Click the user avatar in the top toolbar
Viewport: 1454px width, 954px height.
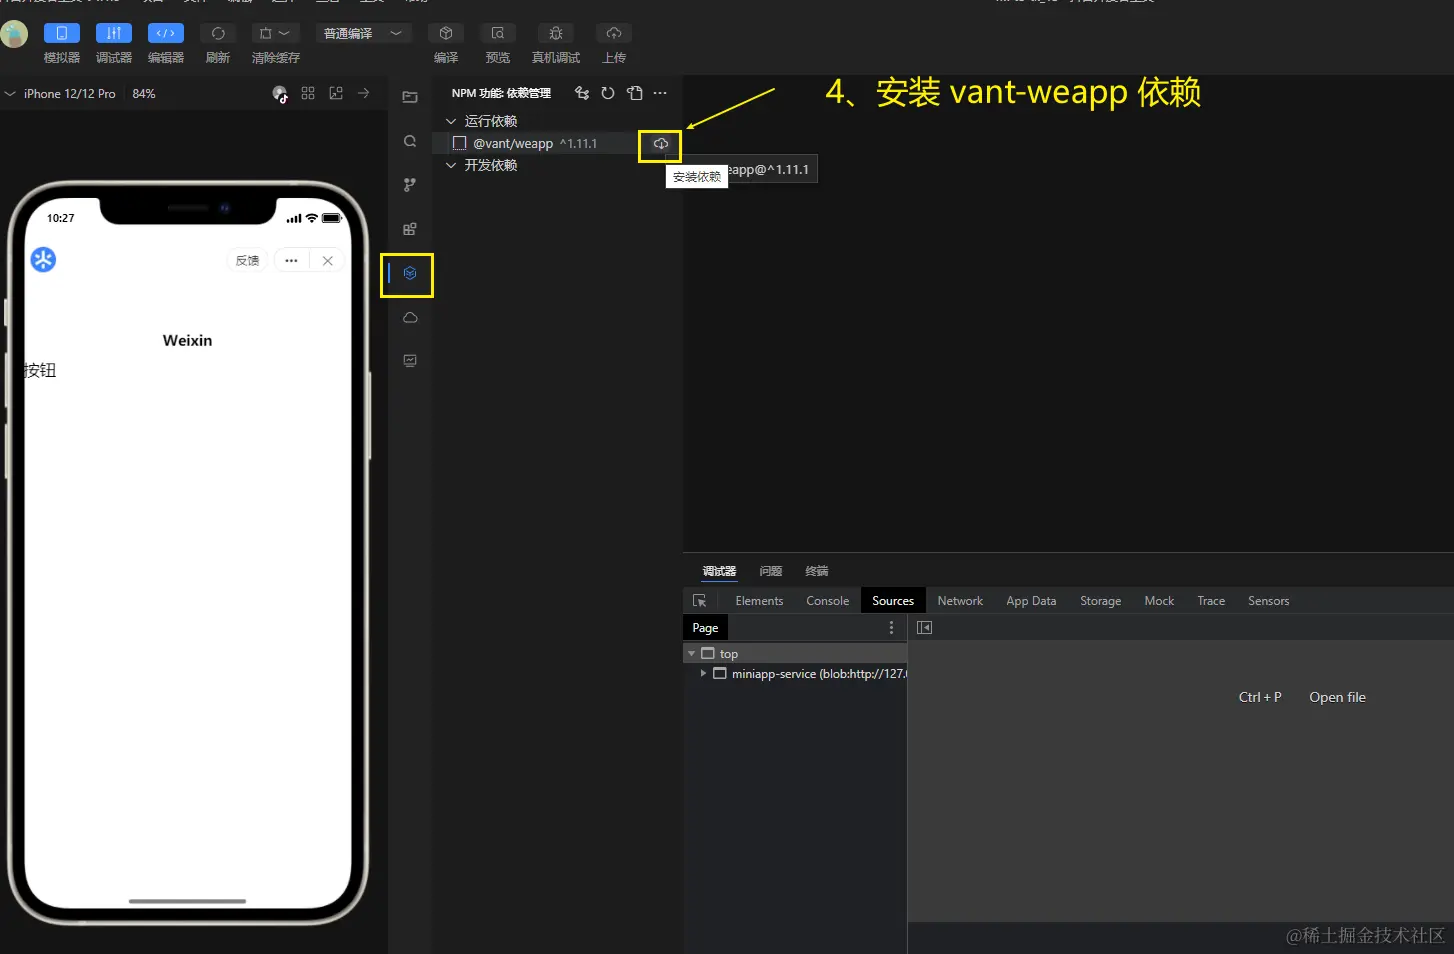14,34
